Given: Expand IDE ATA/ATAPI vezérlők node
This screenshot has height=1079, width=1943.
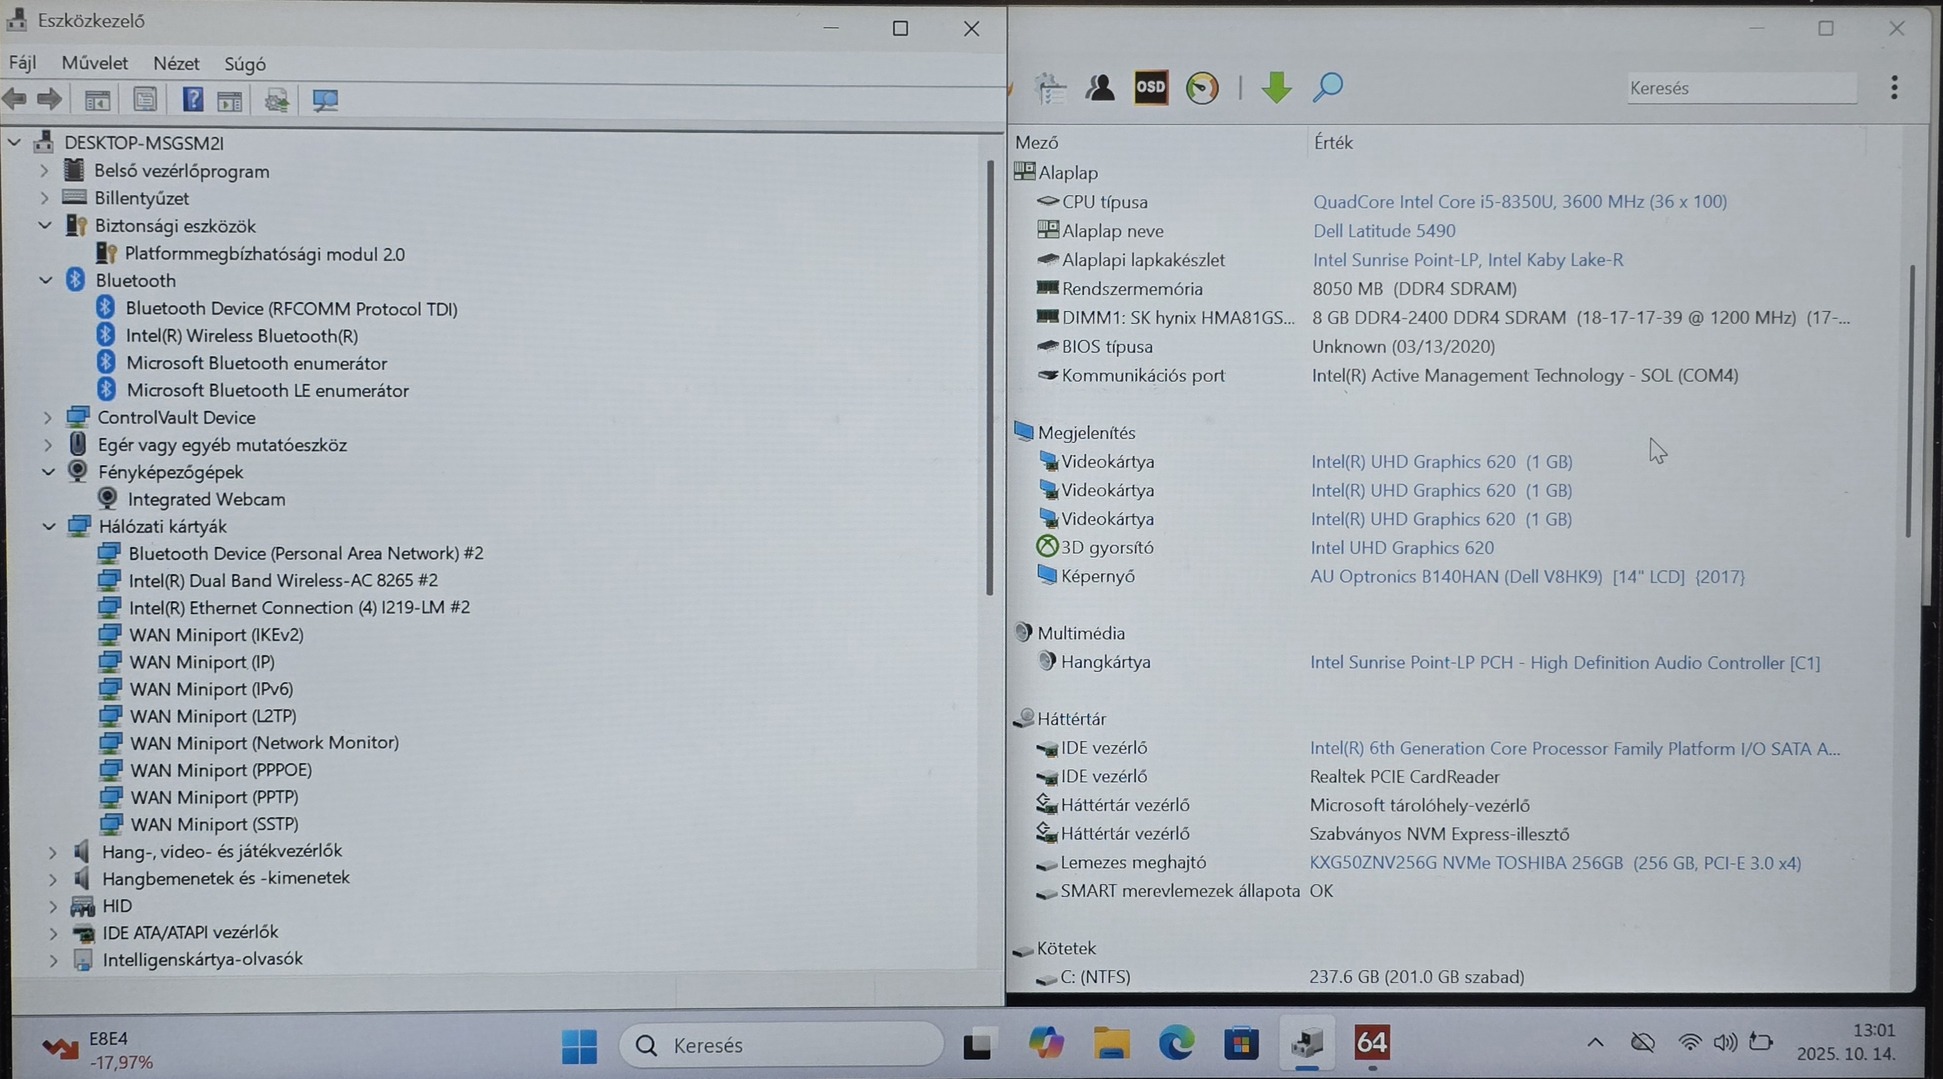Looking at the screenshot, I should pyautogui.click(x=53, y=933).
